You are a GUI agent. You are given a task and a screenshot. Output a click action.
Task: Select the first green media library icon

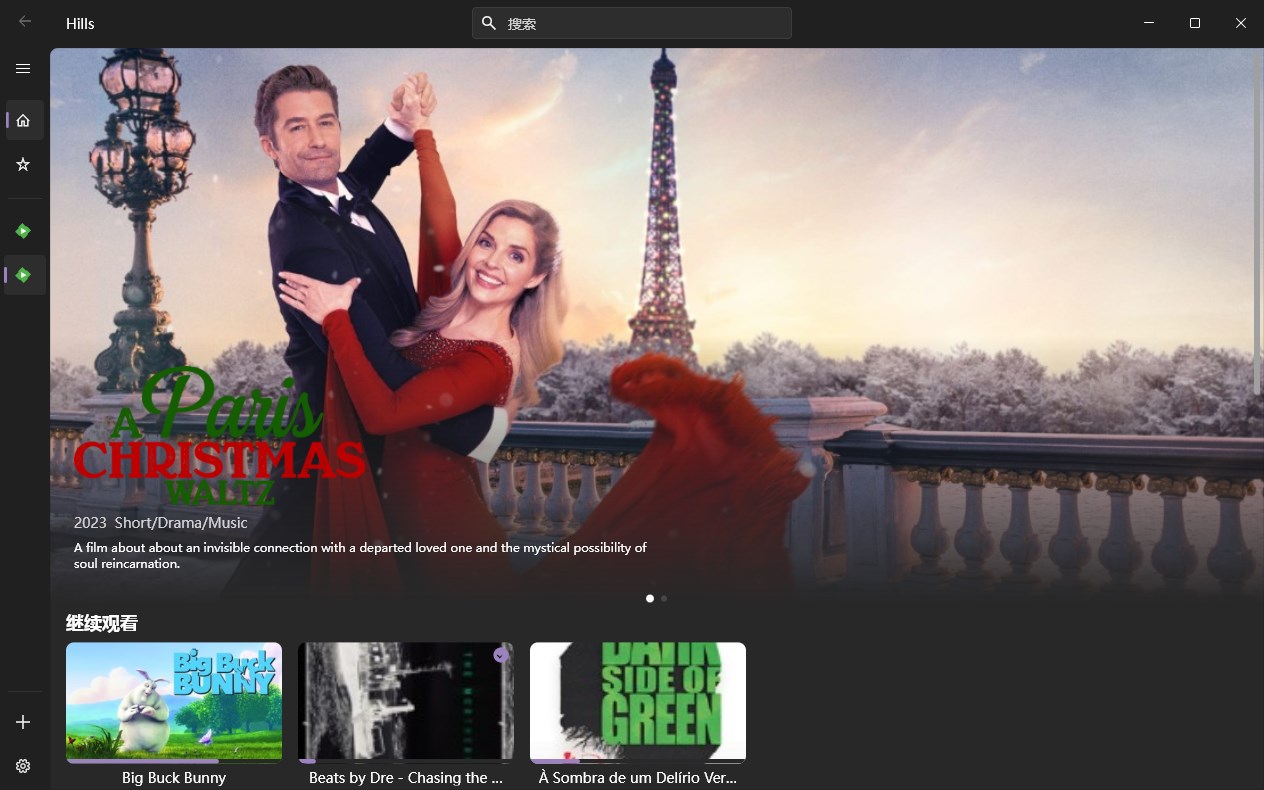23,229
